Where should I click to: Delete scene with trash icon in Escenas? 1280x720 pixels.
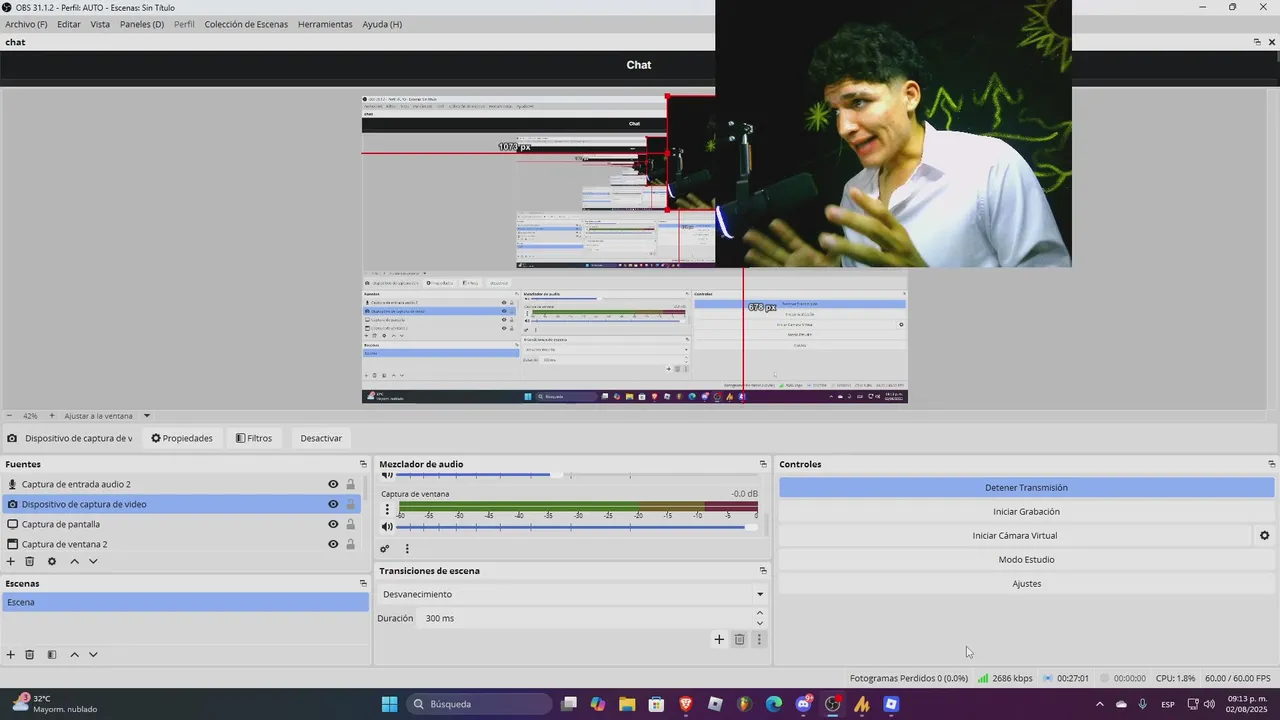(x=30, y=655)
